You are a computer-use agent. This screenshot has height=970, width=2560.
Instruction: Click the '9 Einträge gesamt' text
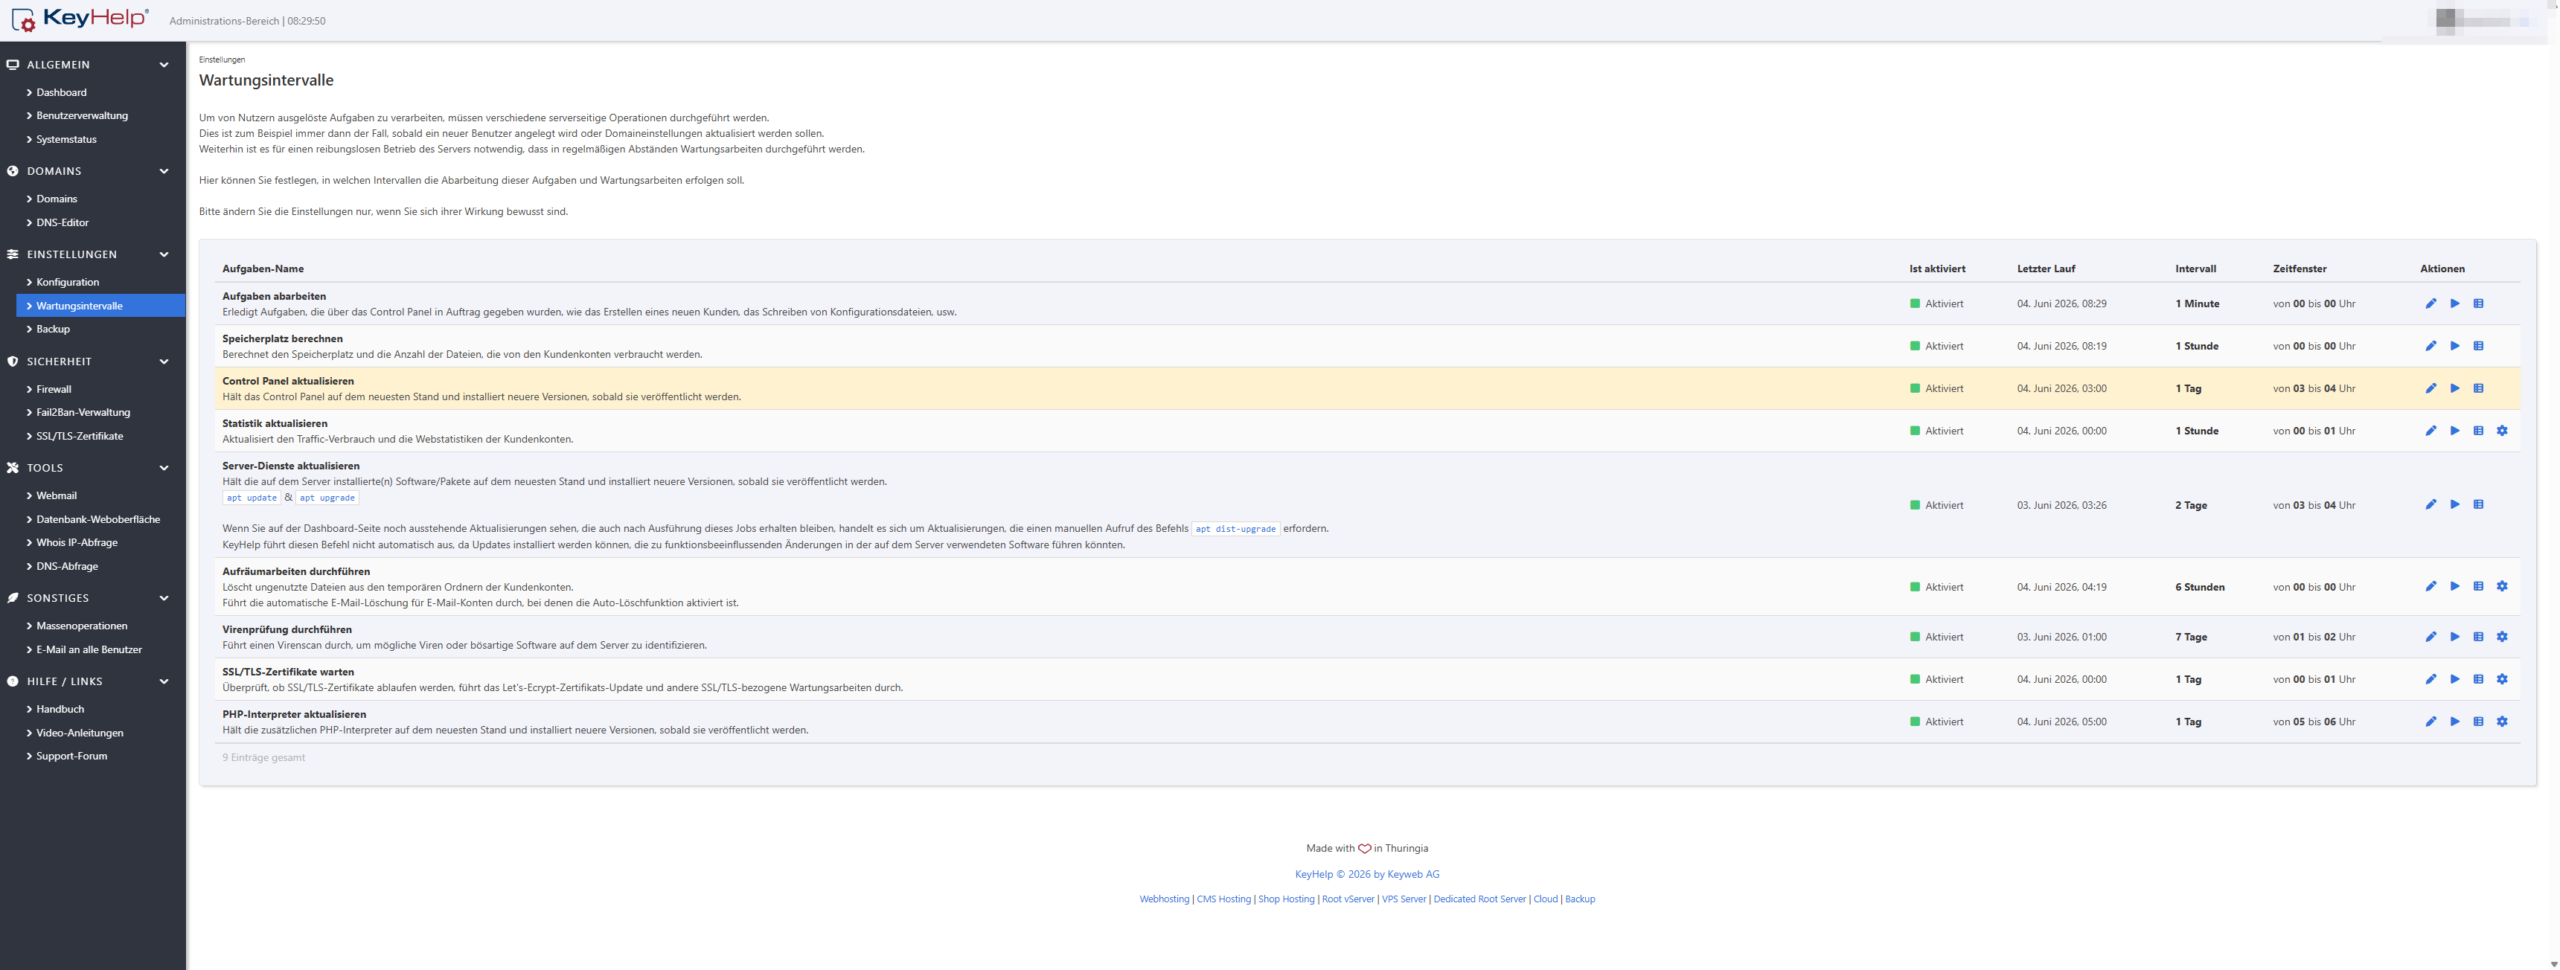coord(264,758)
